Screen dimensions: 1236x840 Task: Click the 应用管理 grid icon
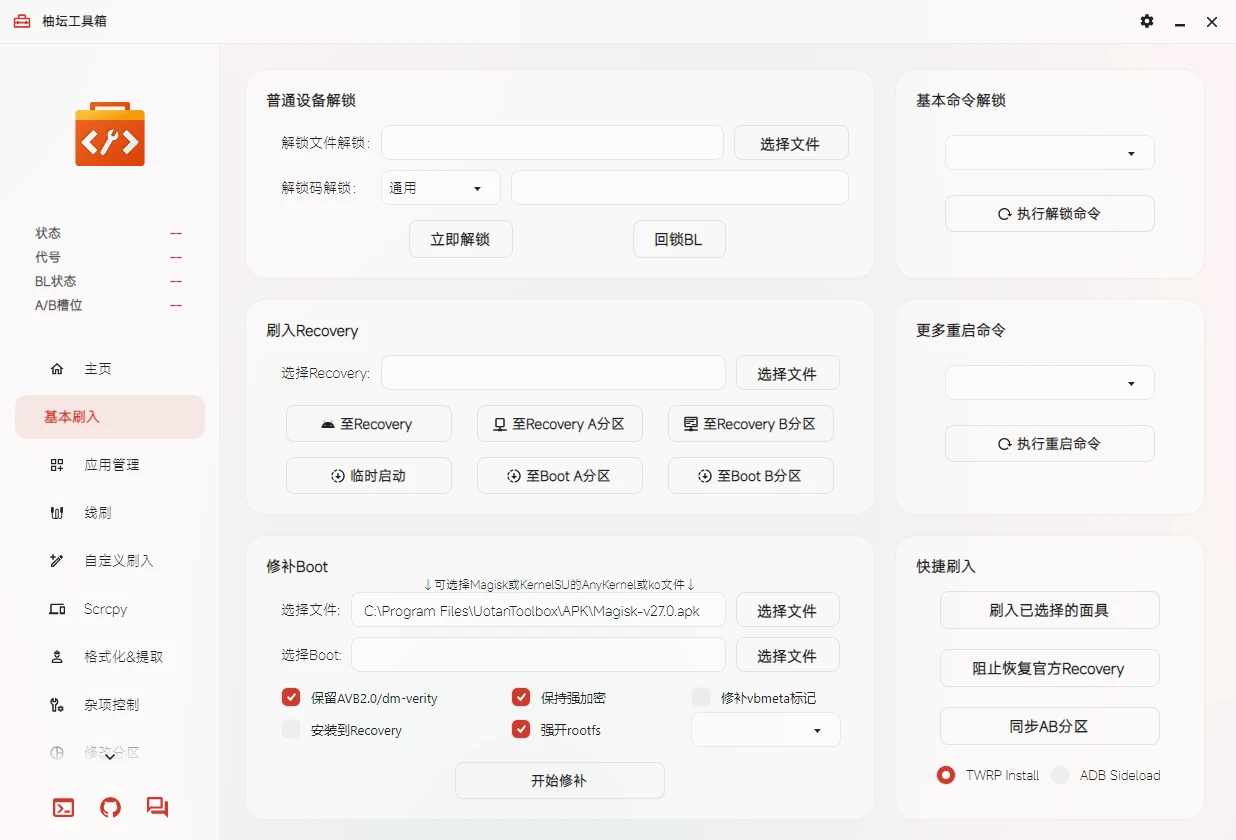pyautogui.click(x=57, y=465)
